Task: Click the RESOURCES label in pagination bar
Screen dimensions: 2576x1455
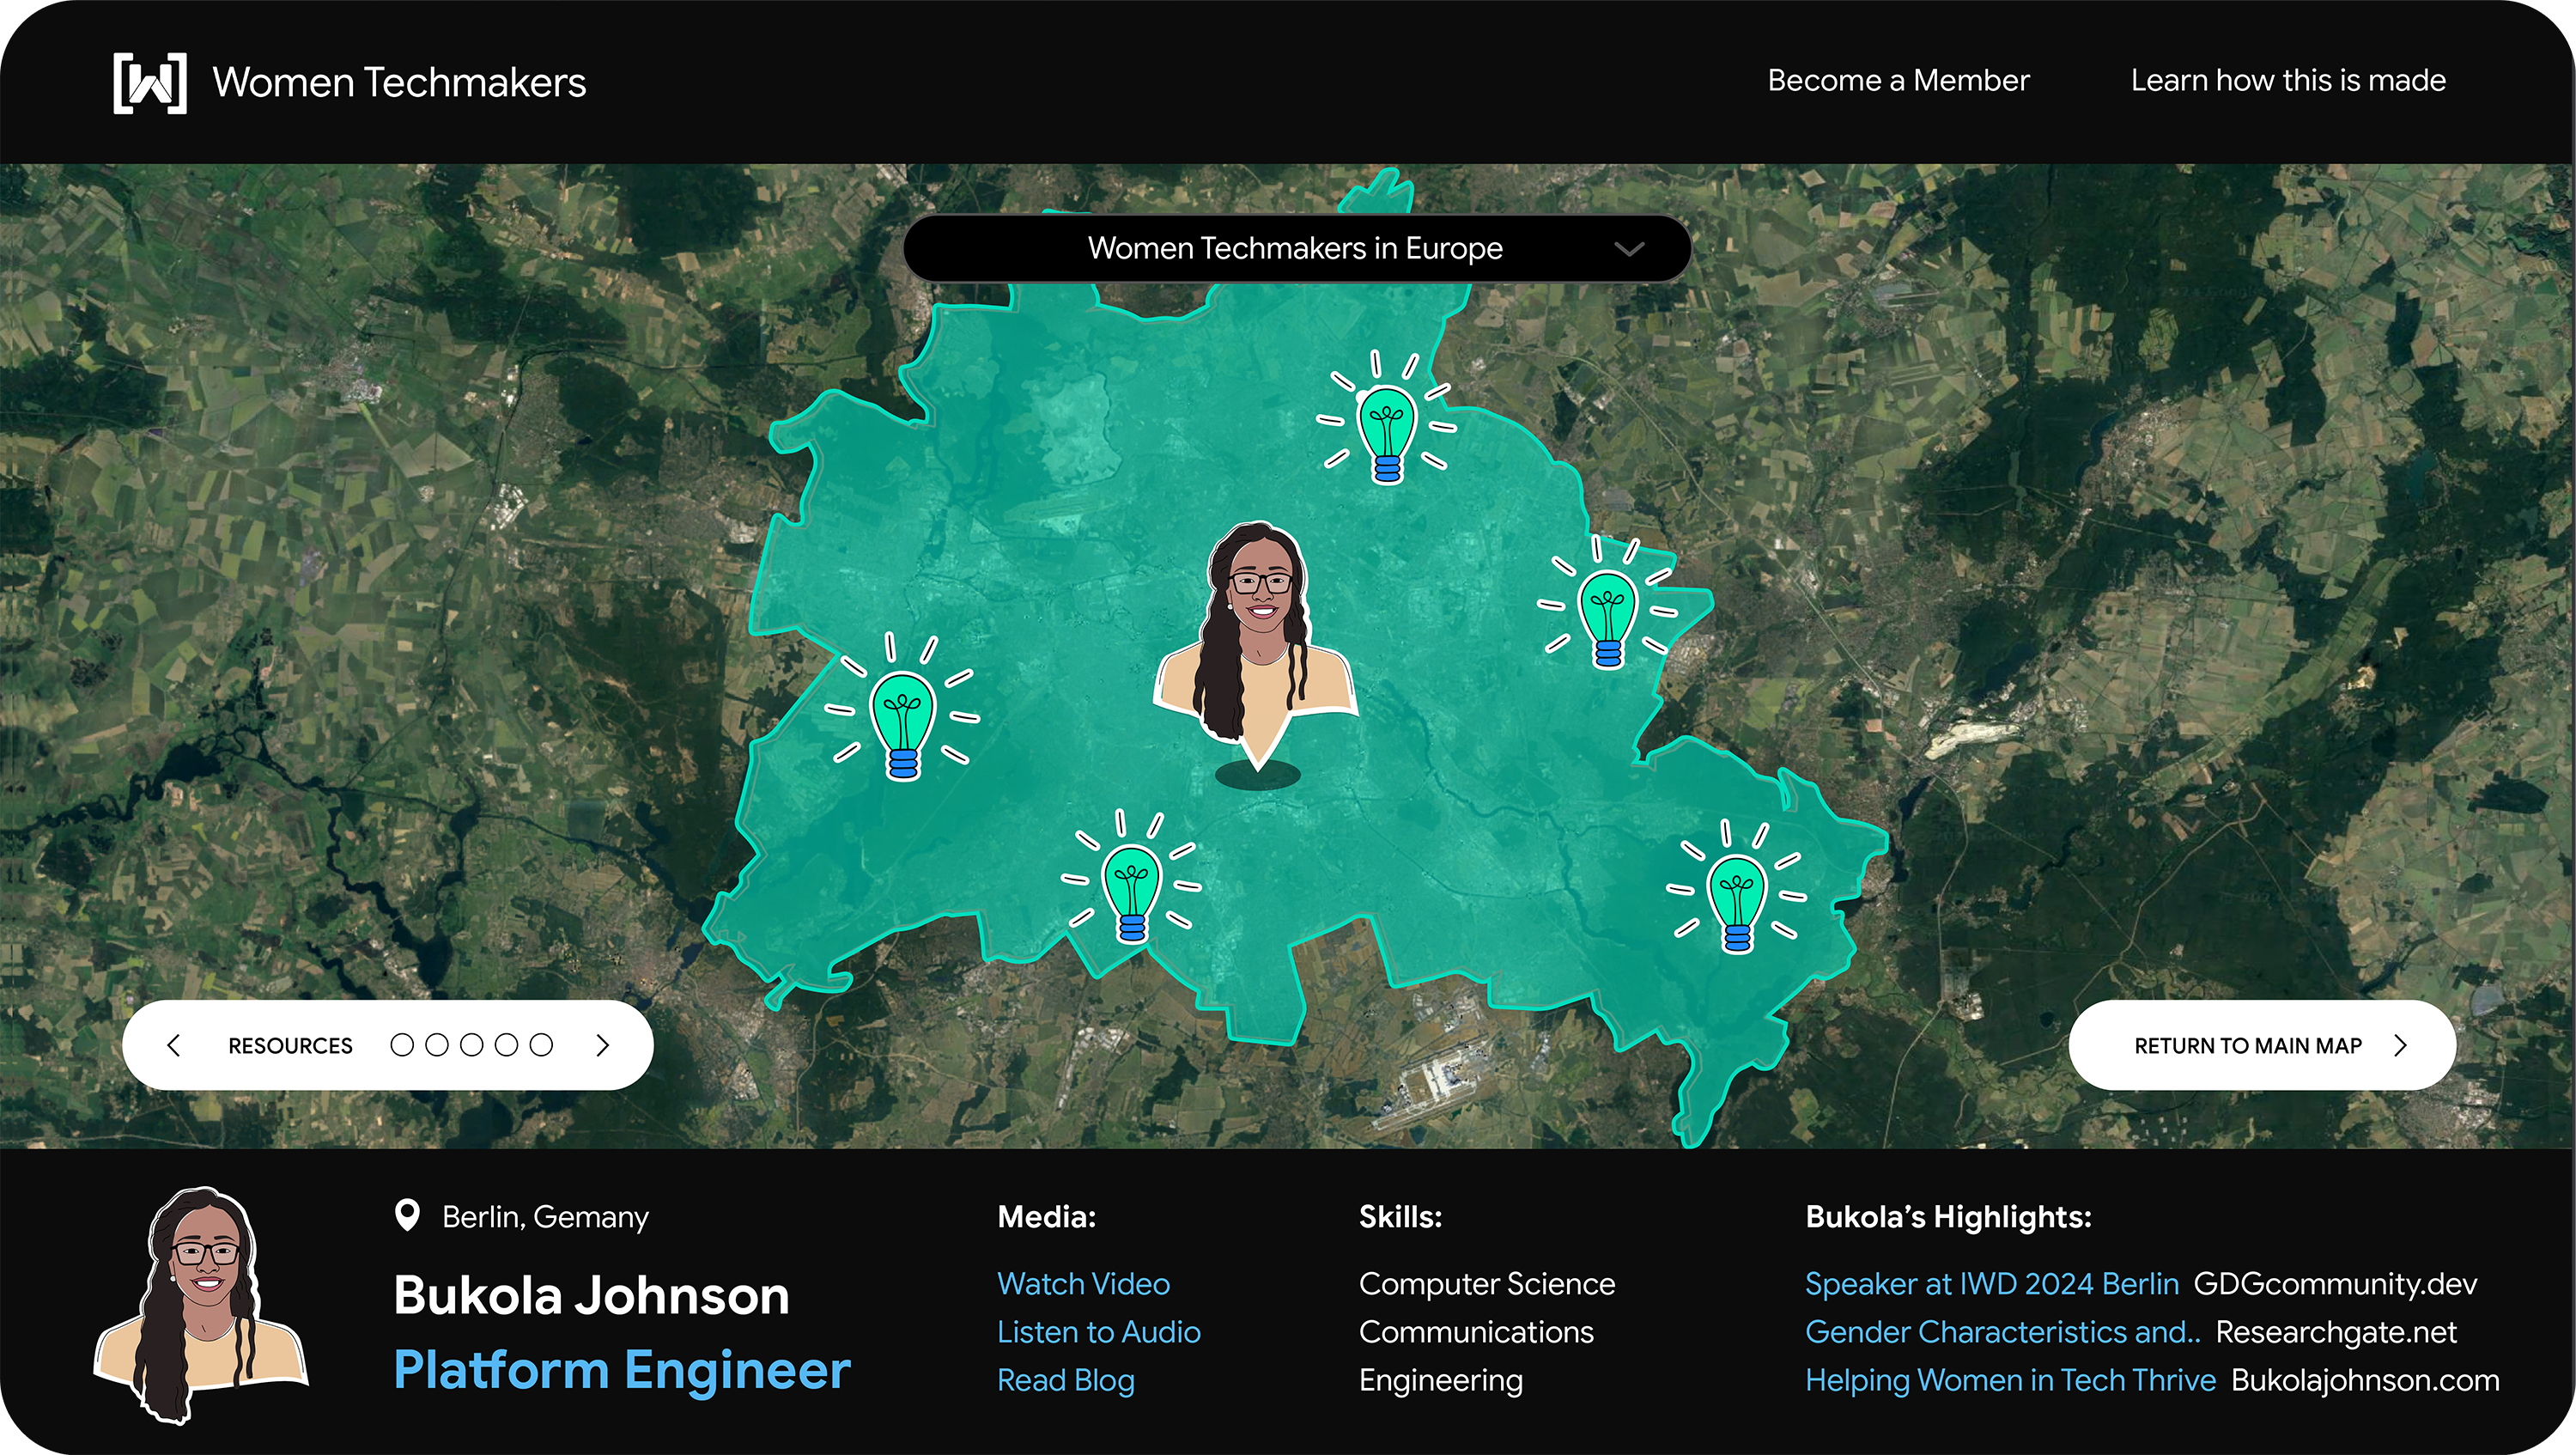Action: point(290,1046)
